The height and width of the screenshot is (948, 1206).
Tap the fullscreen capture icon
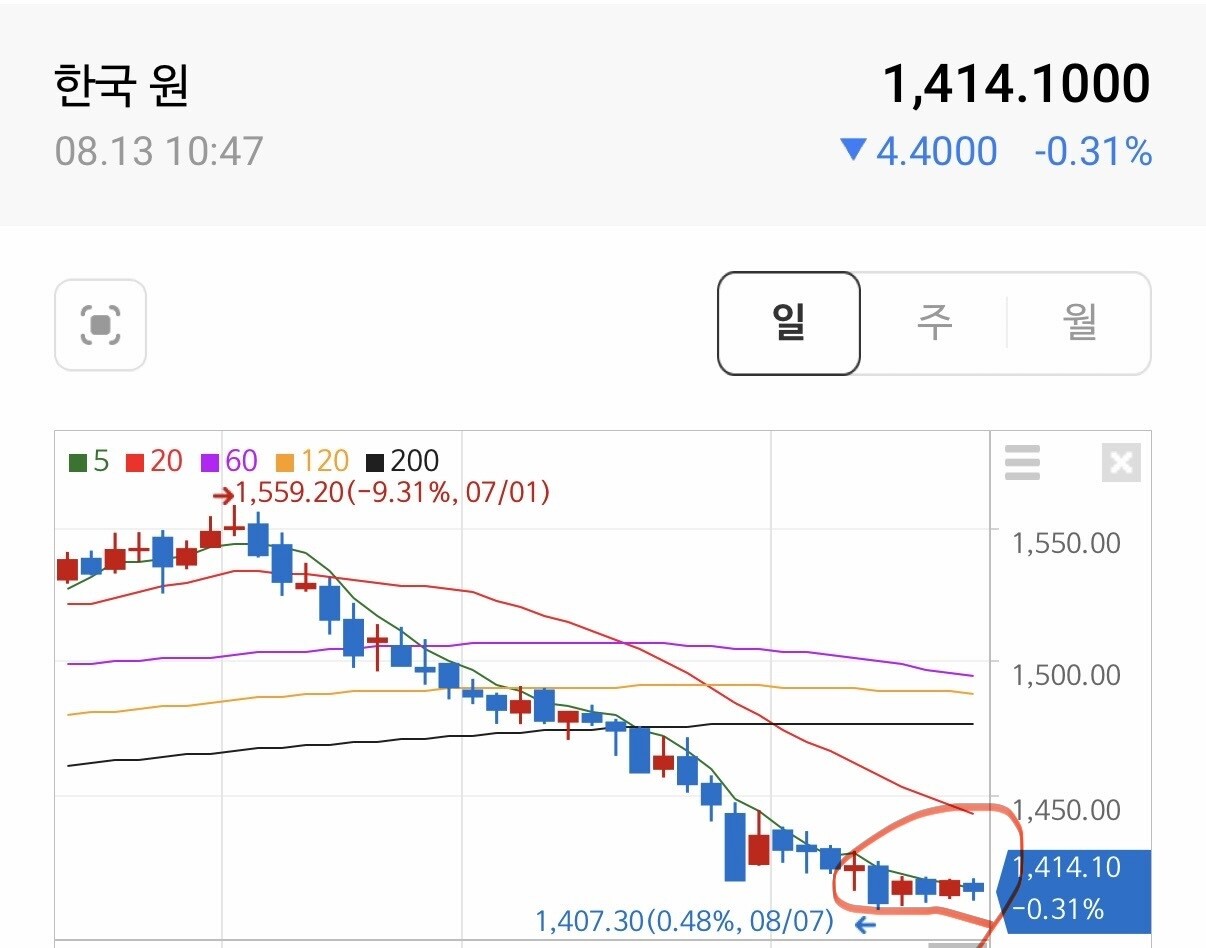(x=100, y=324)
